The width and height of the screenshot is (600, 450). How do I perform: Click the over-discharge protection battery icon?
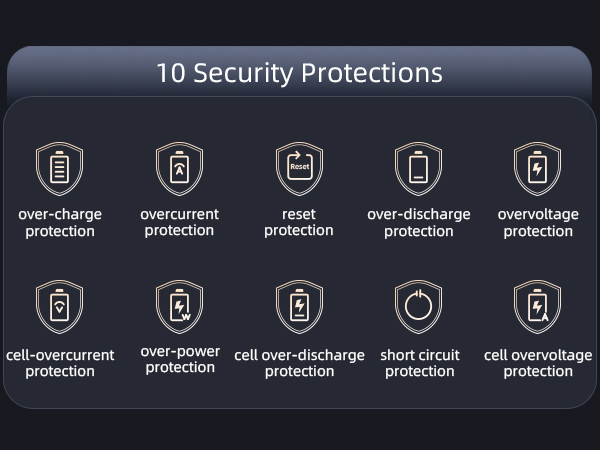[419, 169]
